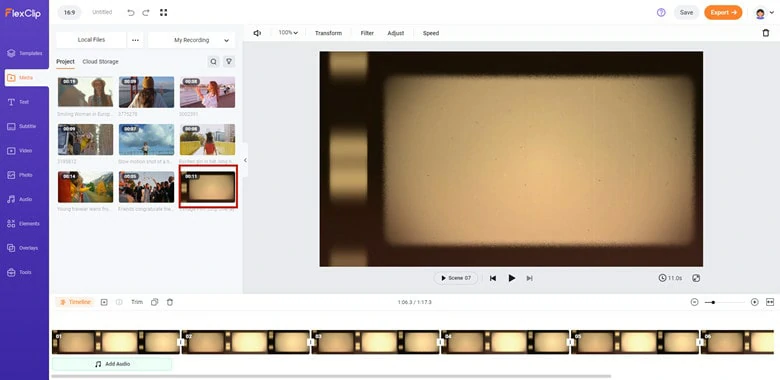780x380 pixels.
Task: Click the undo arrow icon
Action: (x=131, y=12)
